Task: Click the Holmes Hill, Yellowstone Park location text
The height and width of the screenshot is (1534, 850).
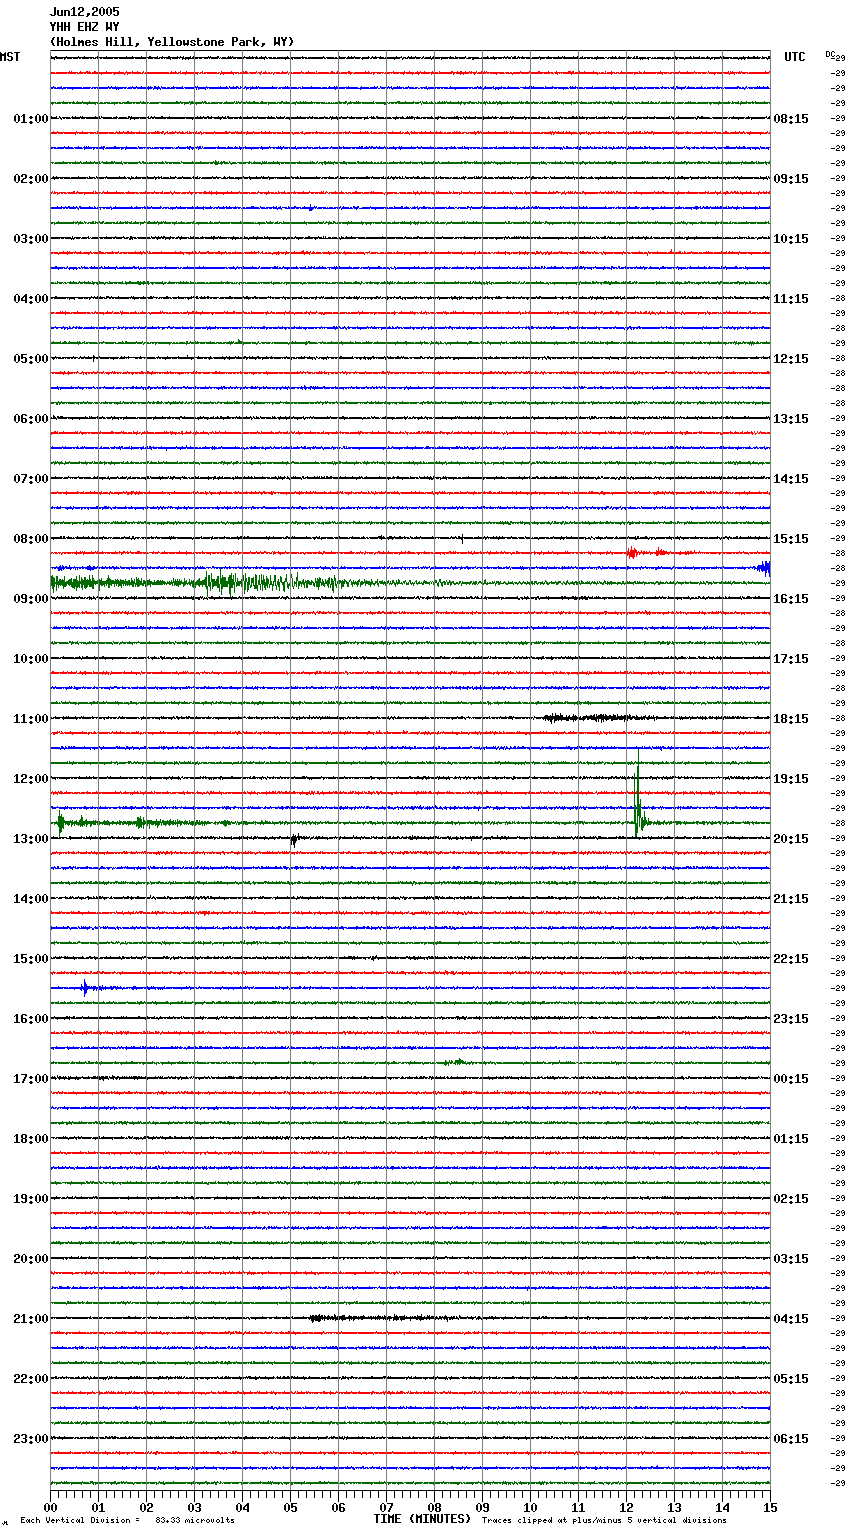Action: 172,42
